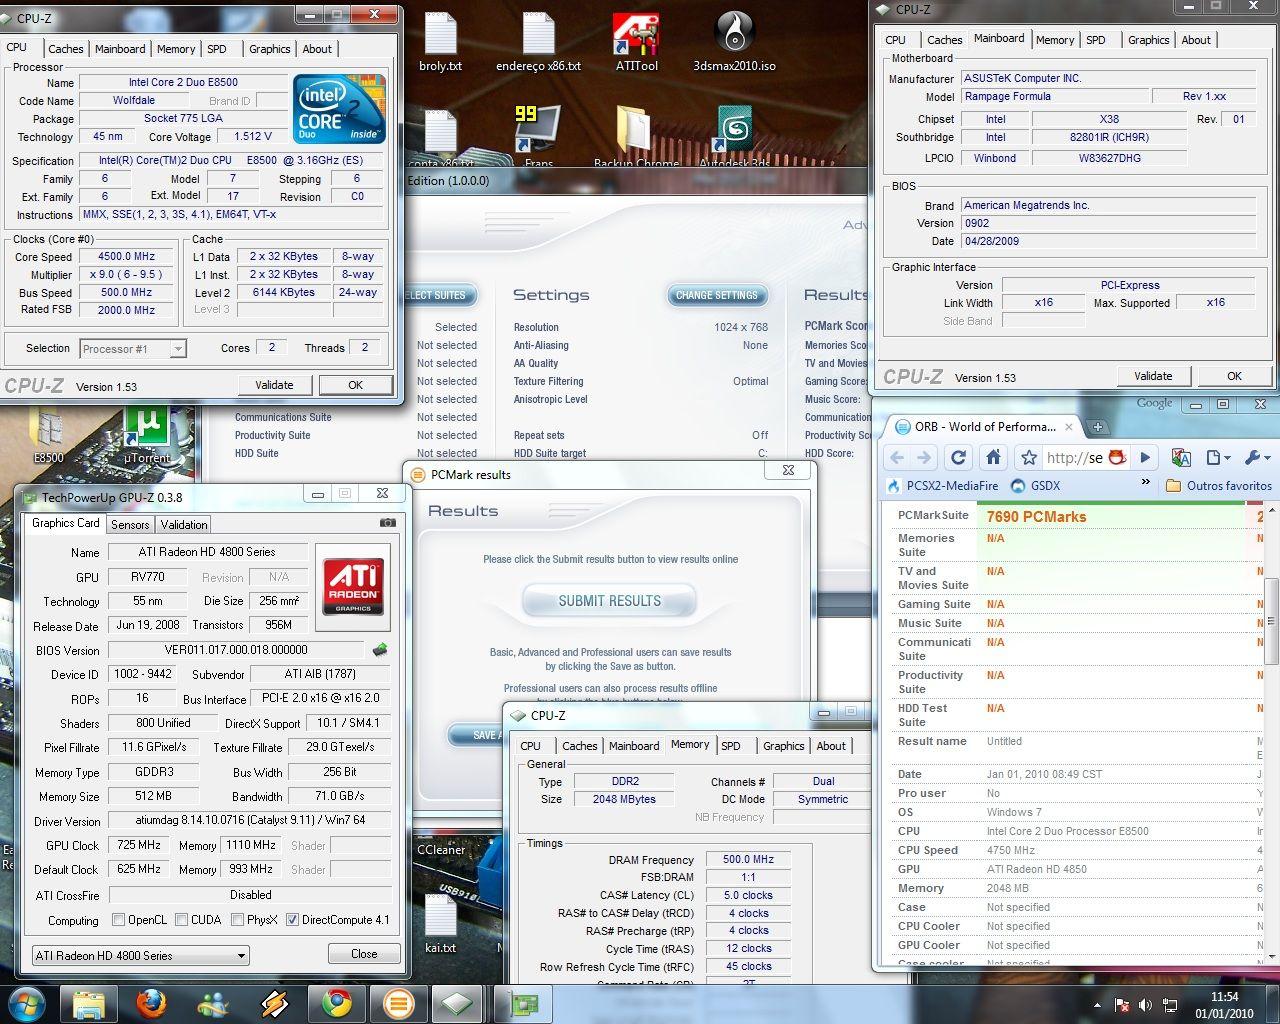Click the vertical scrollbar in Chrome
The height and width of the screenshot is (1024, 1280).
(1272, 620)
